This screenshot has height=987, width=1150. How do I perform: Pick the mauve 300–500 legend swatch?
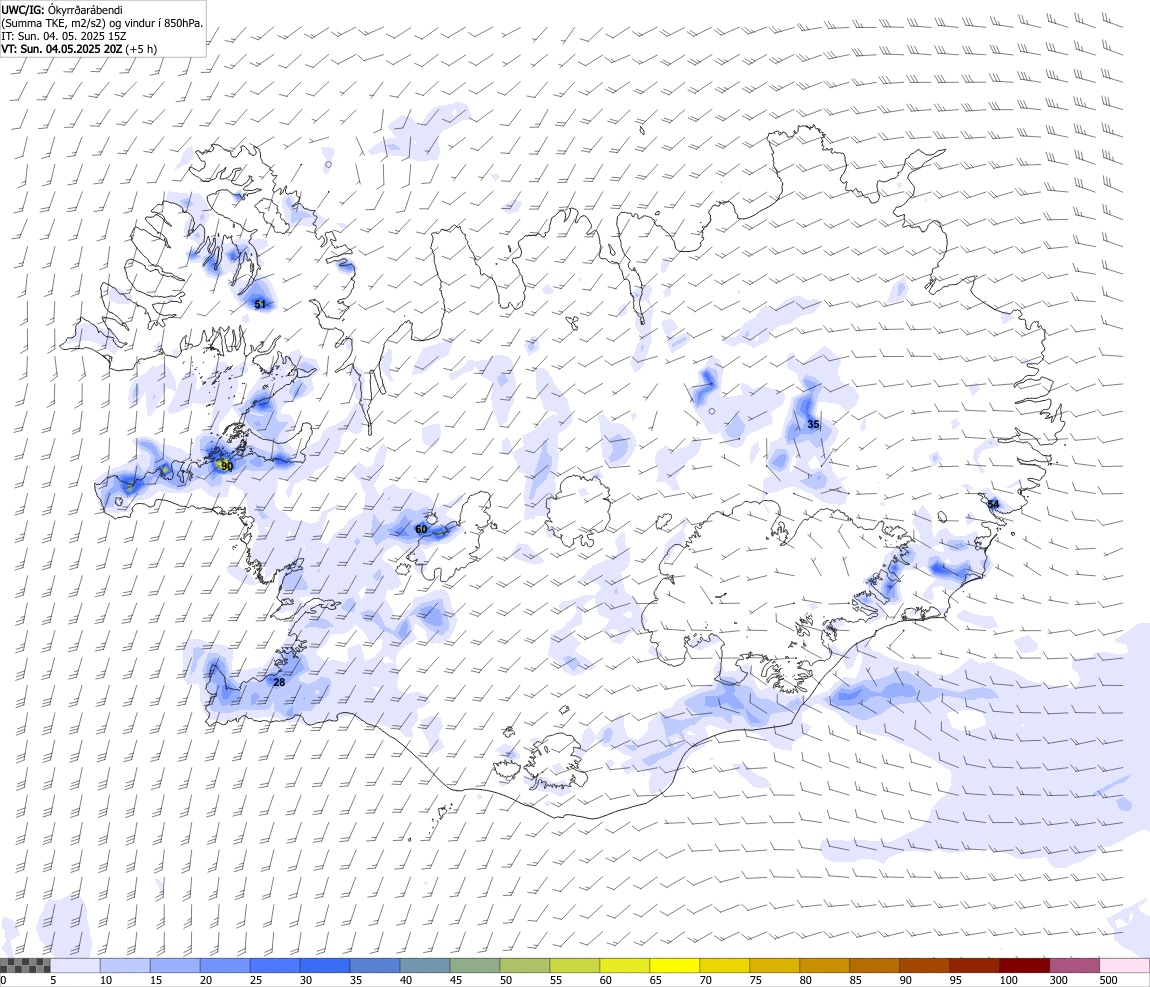(1074, 965)
